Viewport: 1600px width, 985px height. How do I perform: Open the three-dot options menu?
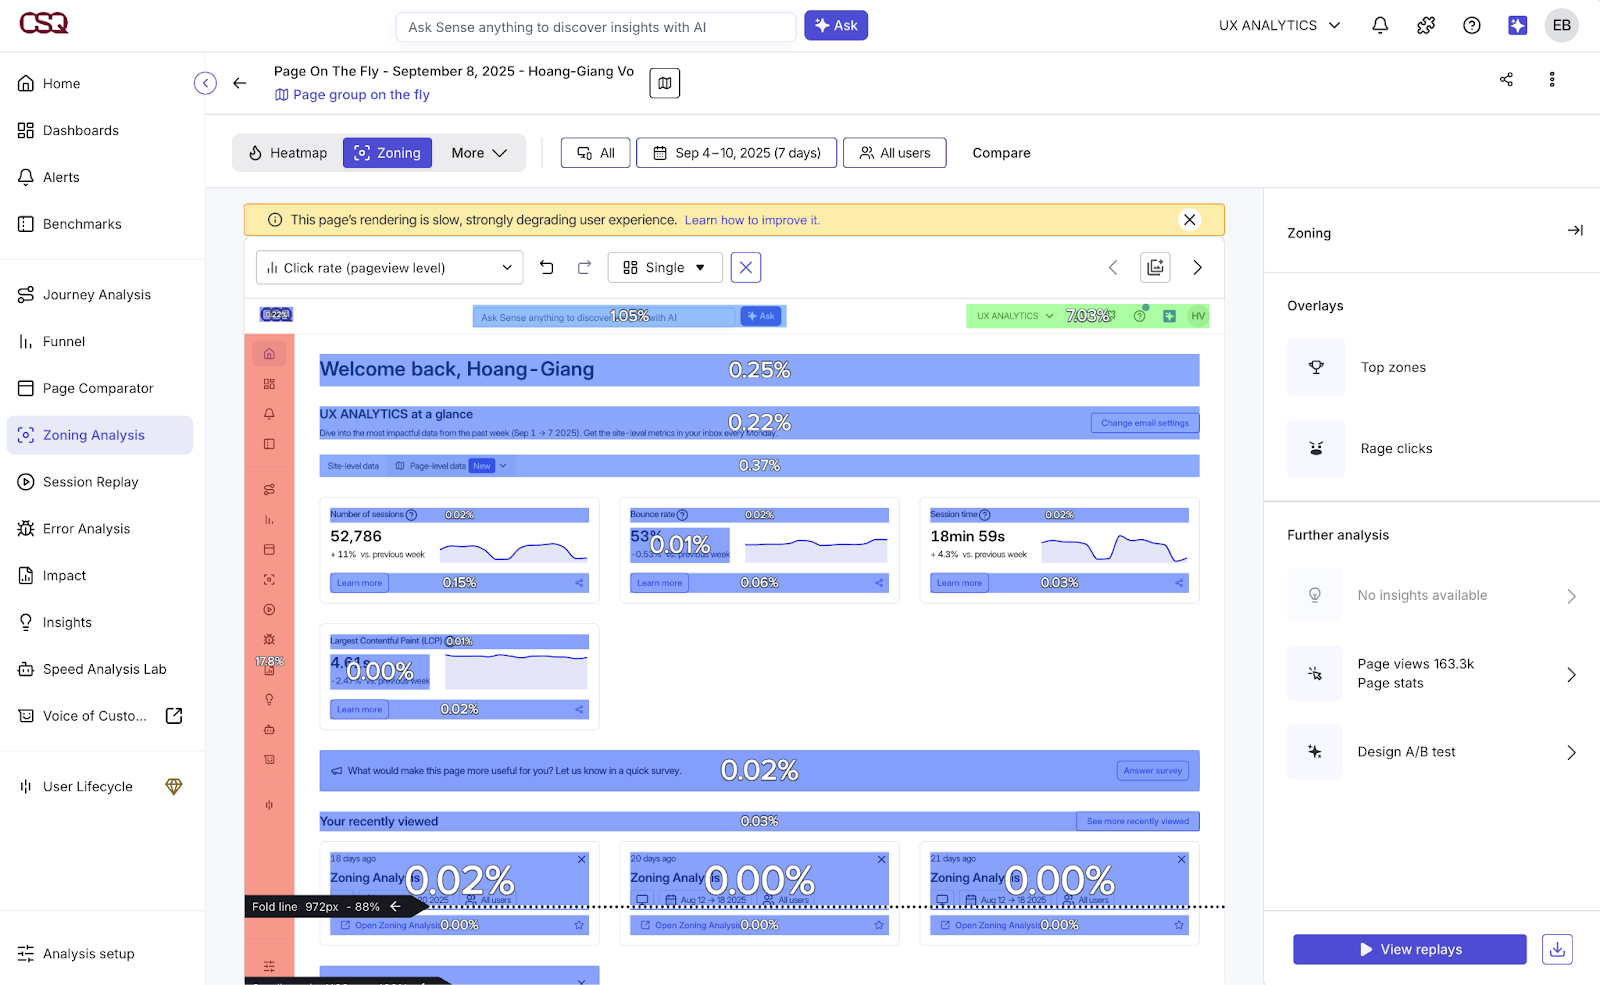click(1552, 79)
